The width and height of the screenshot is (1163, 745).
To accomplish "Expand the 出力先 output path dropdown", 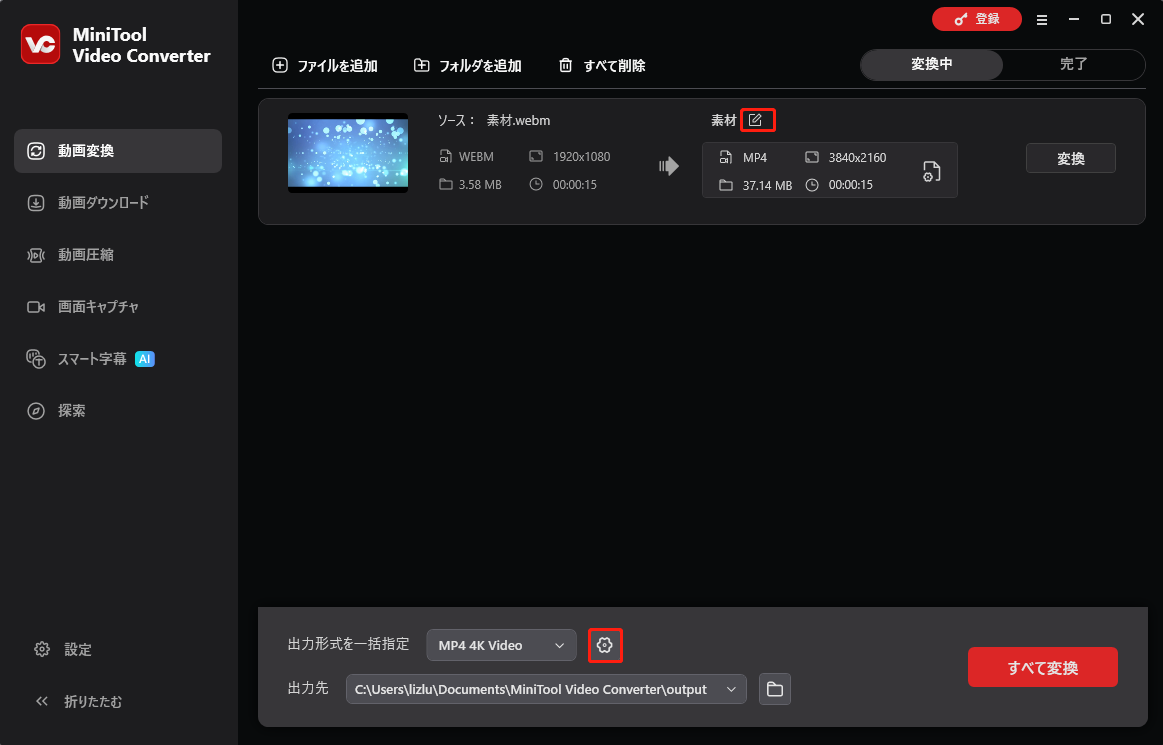I will click(x=730, y=688).
